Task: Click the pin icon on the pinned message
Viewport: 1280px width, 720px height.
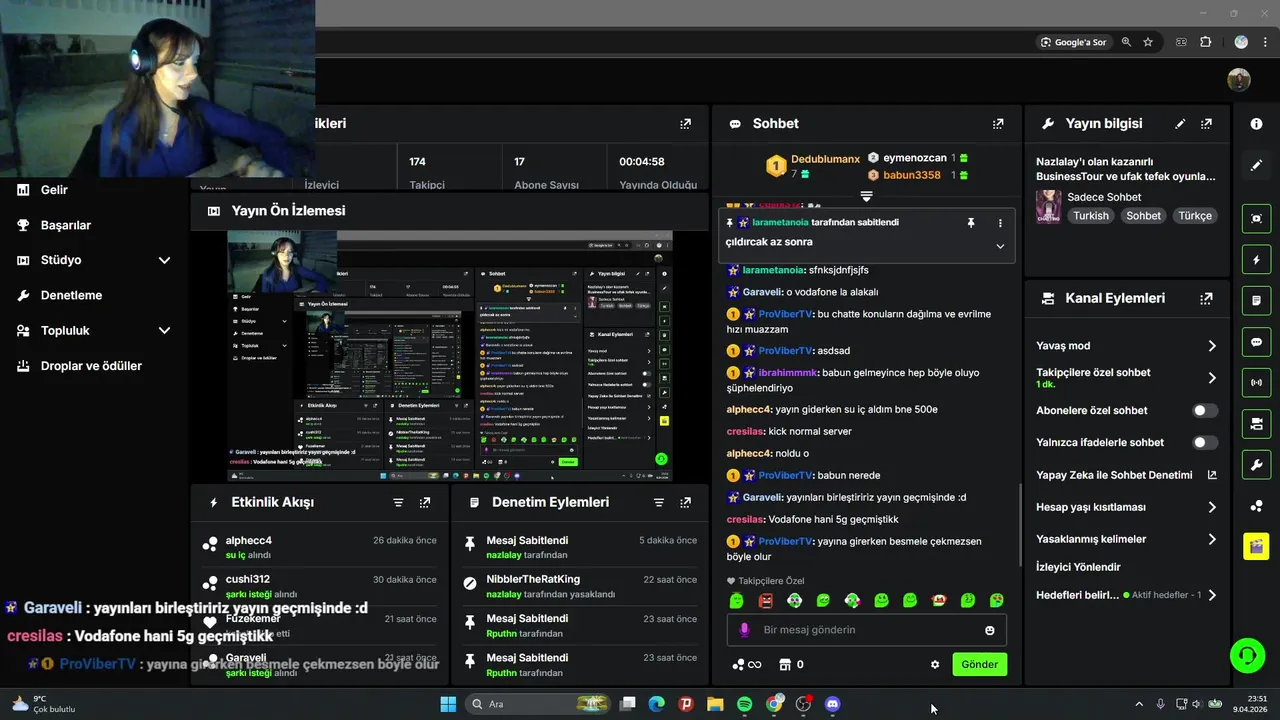Action: pyautogui.click(x=970, y=223)
